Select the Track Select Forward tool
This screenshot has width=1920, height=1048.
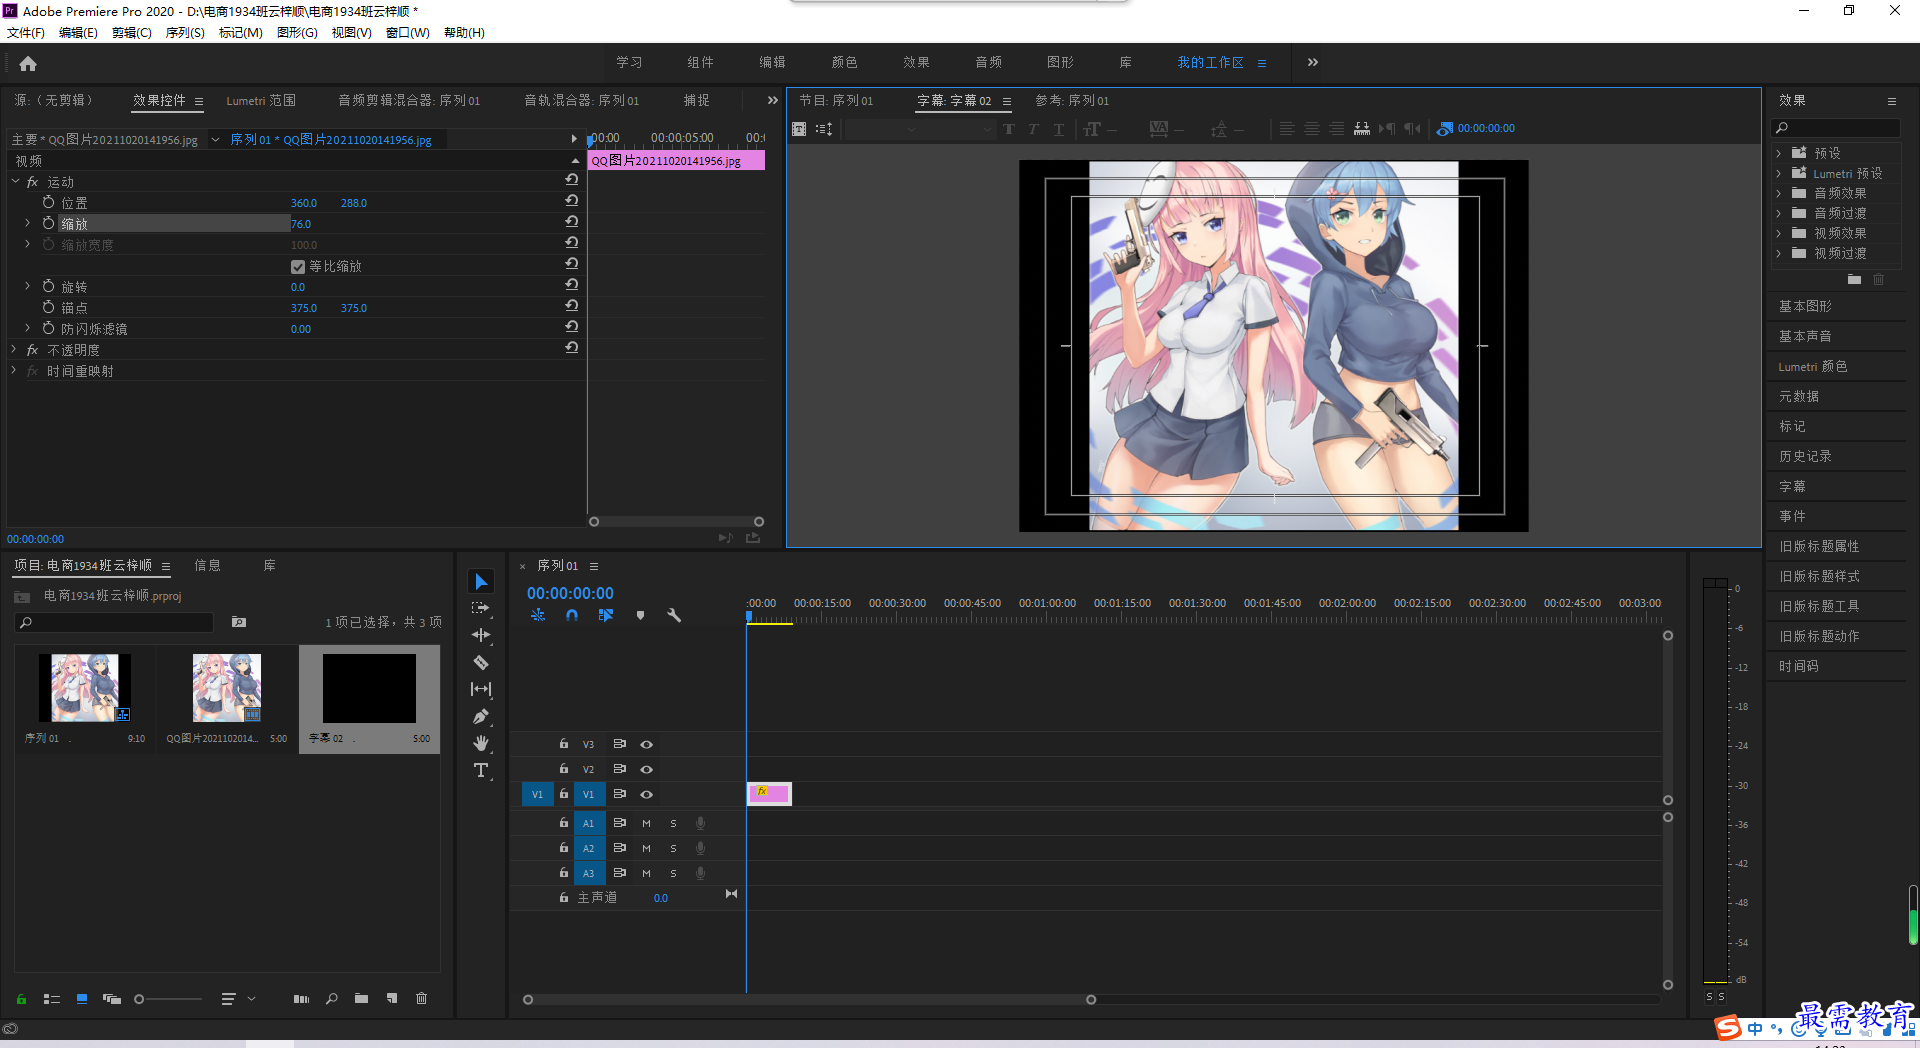click(481, 608)
